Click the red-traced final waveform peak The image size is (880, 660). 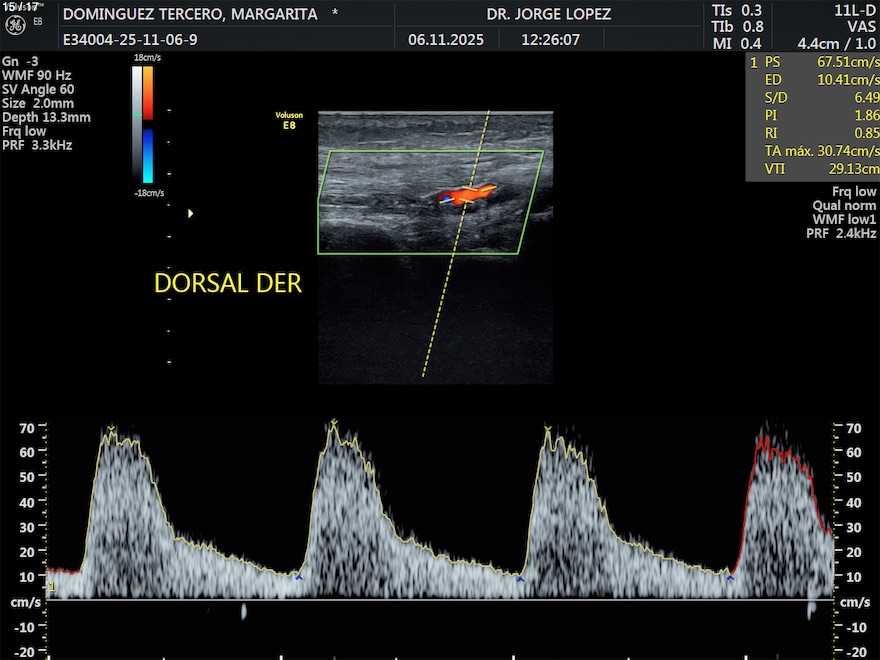[x=766, y=441]
